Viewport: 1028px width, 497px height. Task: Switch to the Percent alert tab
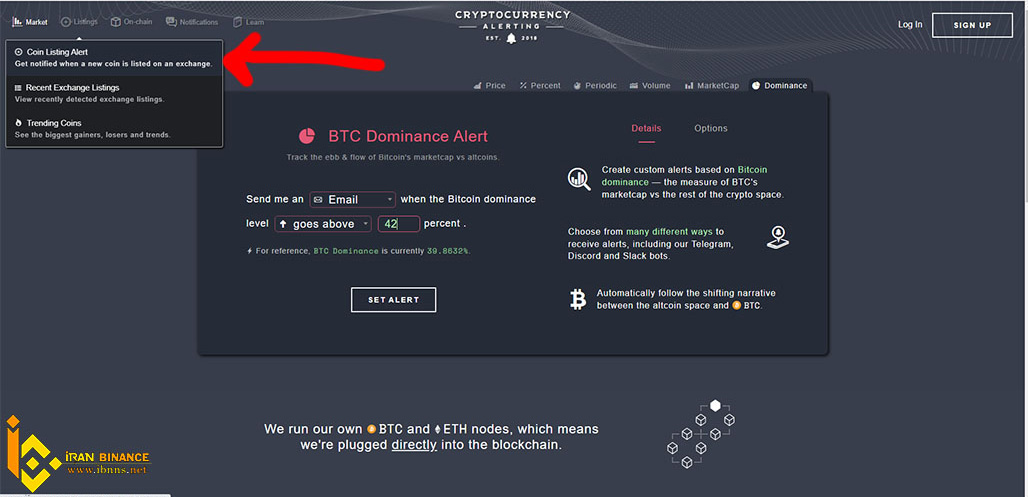pyautogui.click(x=540, y=85)
